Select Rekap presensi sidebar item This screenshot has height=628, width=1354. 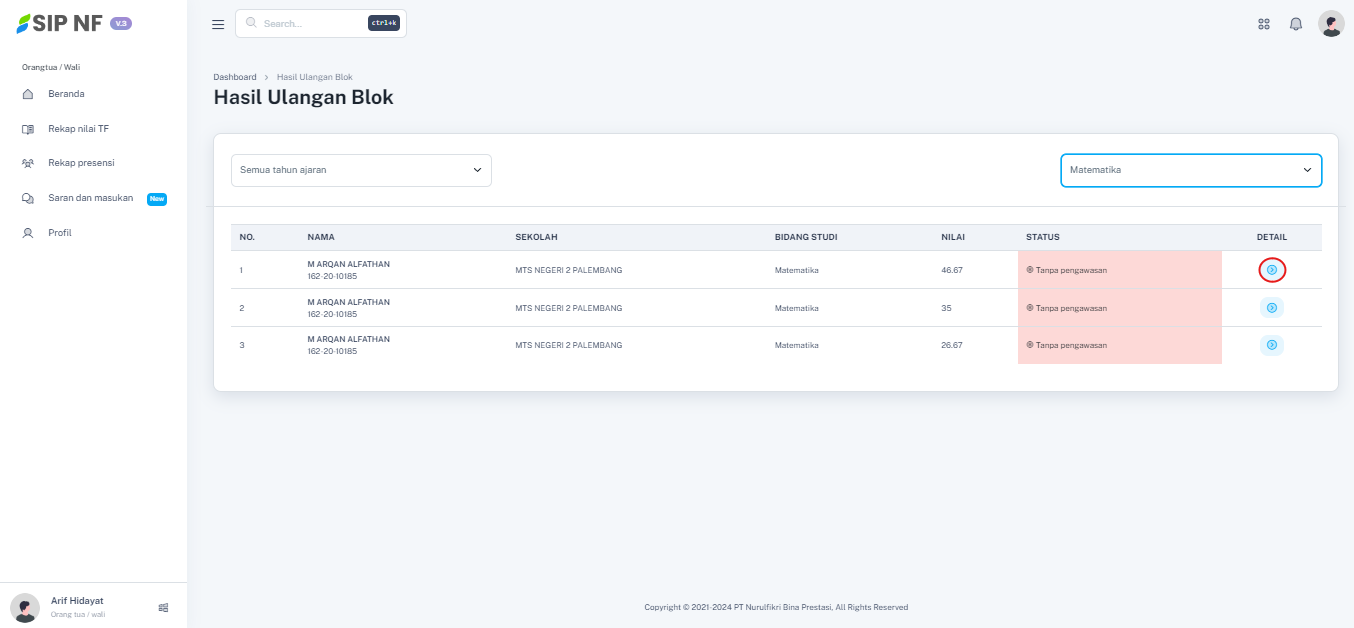pyautogui.click(x=80, y=163)
